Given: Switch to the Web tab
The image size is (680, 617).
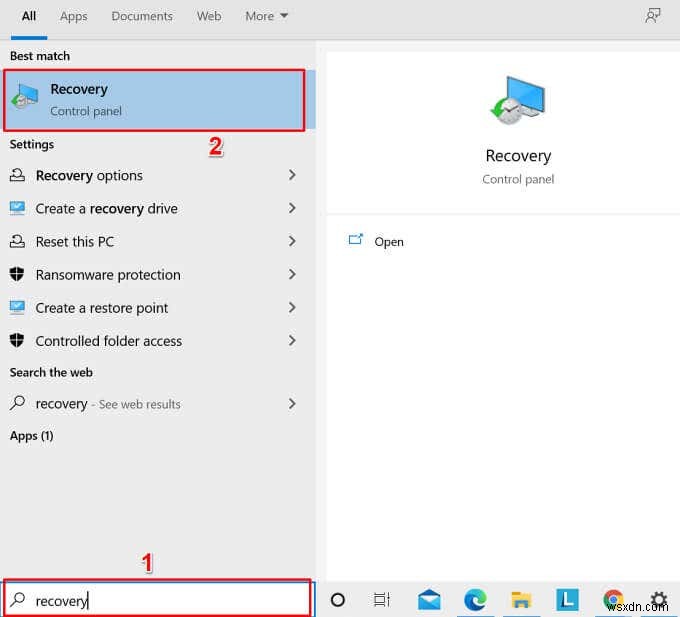Looking at the screenshot, I should click(209, 16).
